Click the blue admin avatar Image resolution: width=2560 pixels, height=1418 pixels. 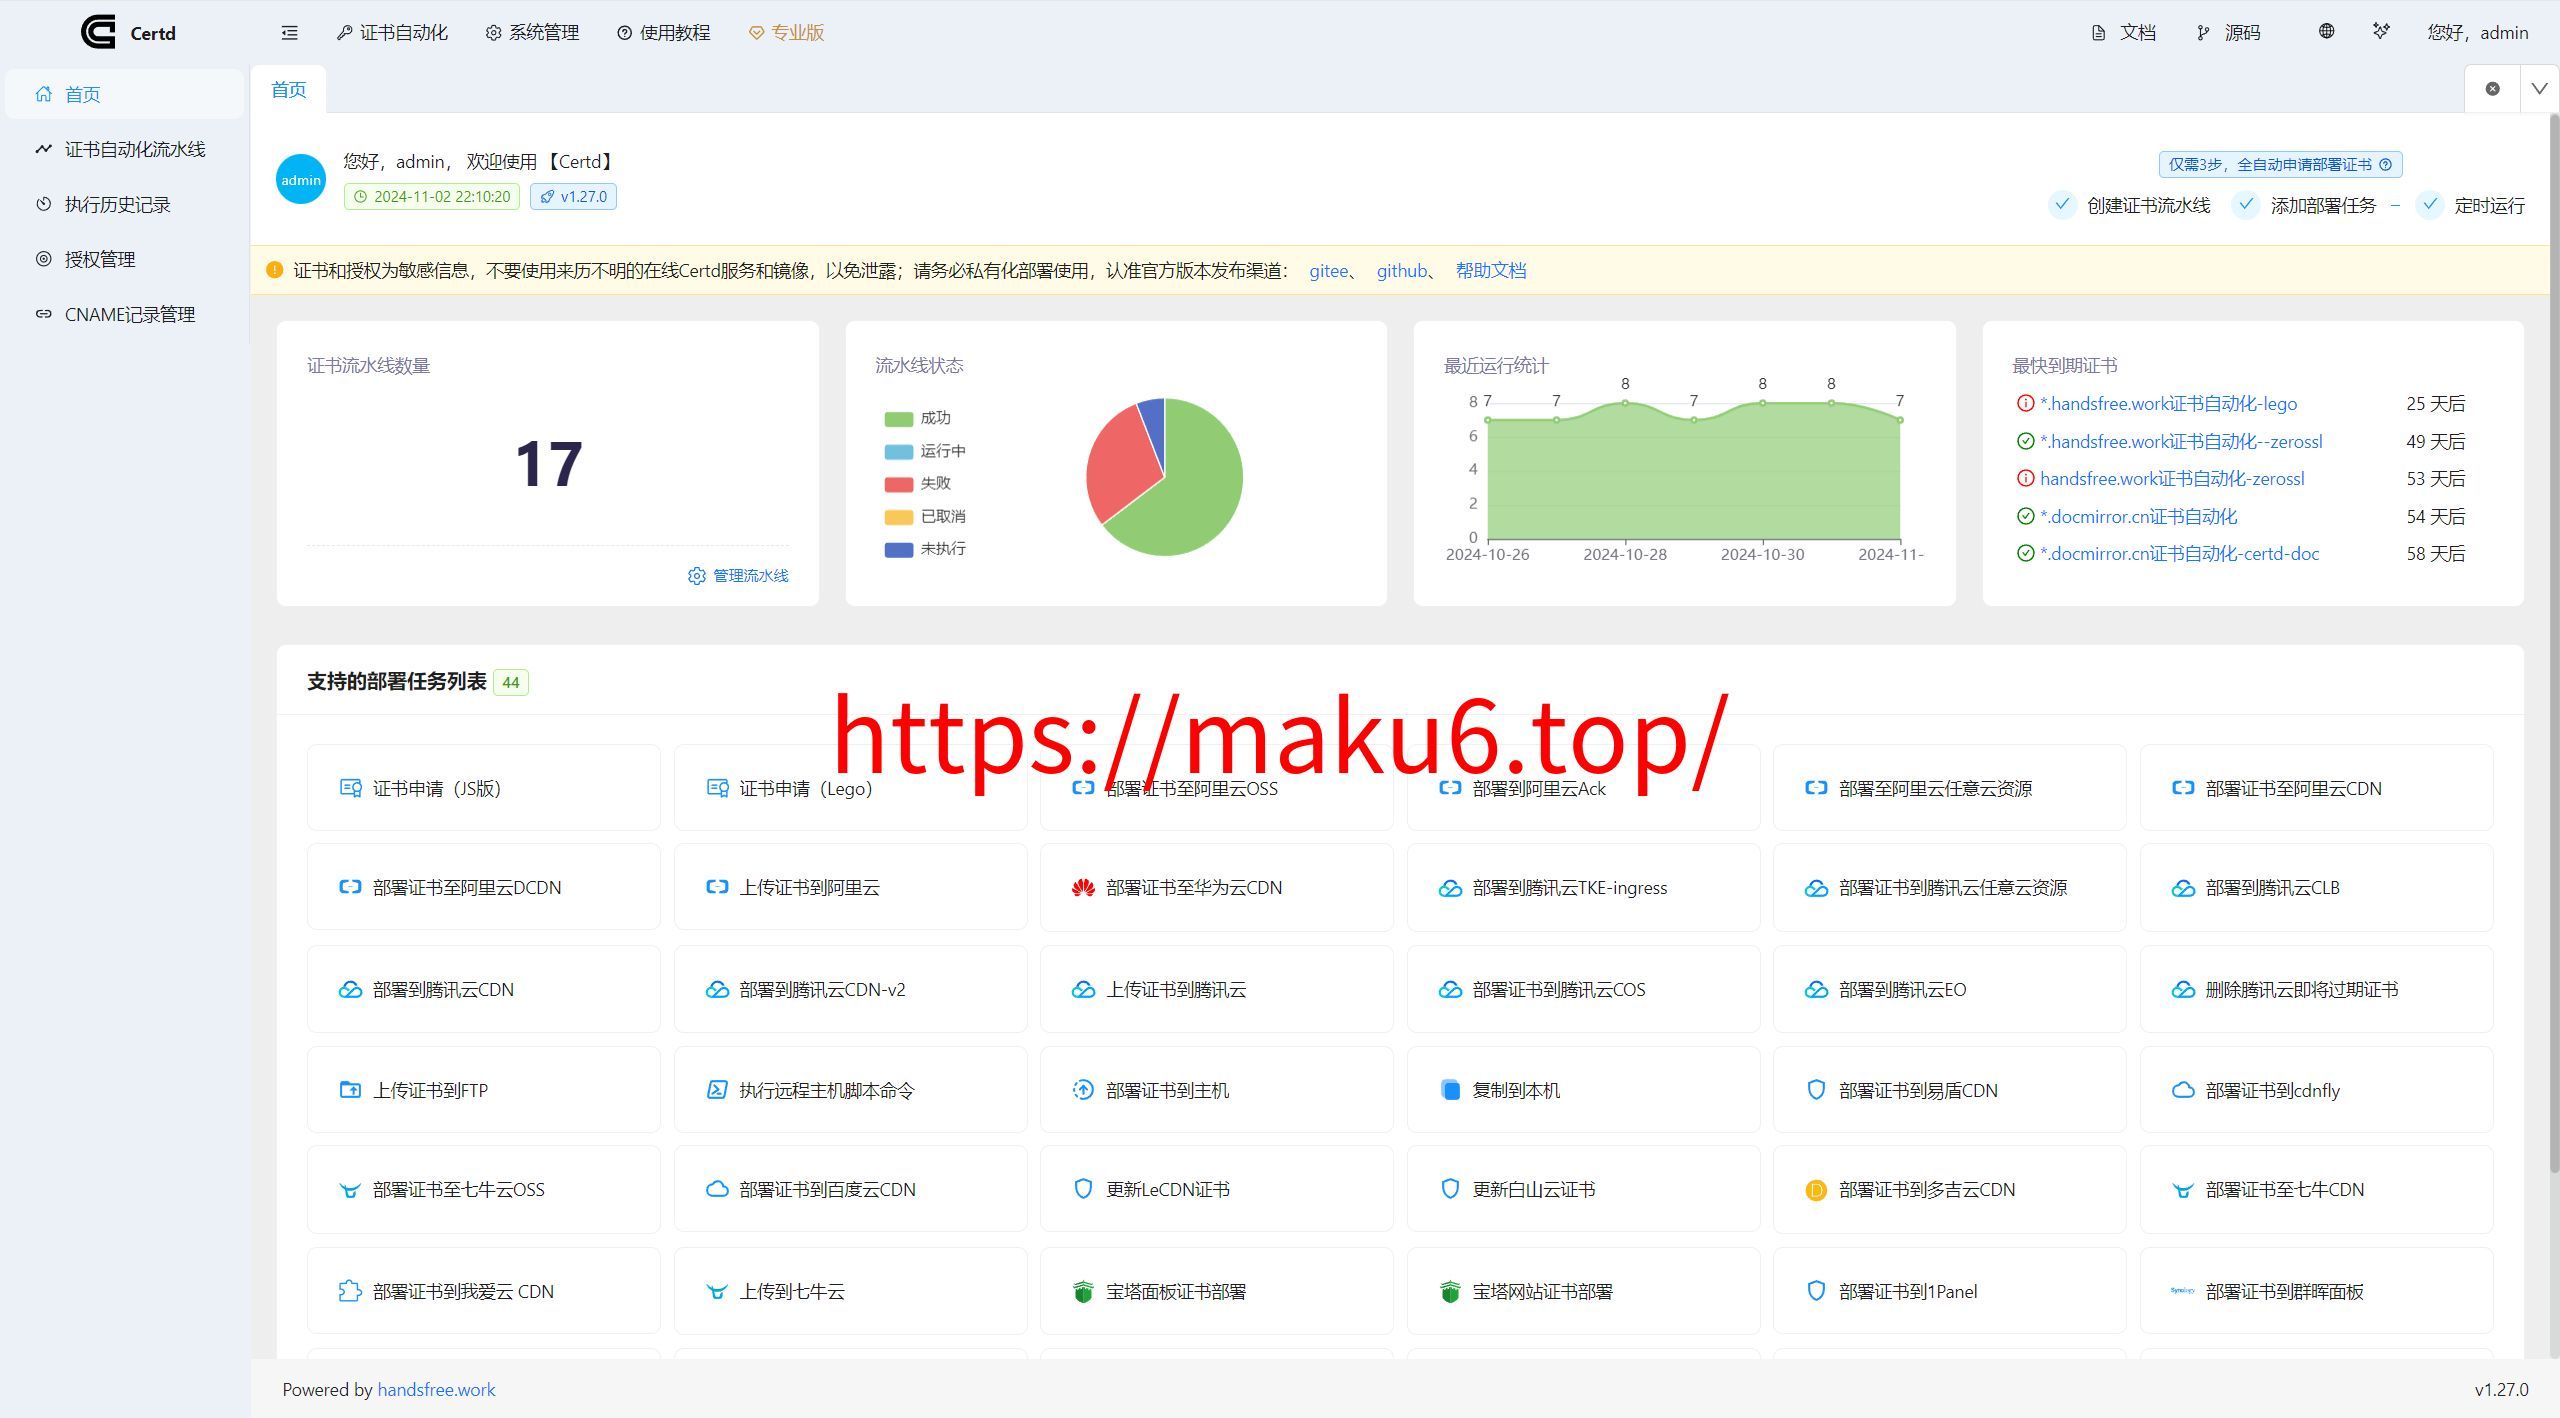coord(301,179)
